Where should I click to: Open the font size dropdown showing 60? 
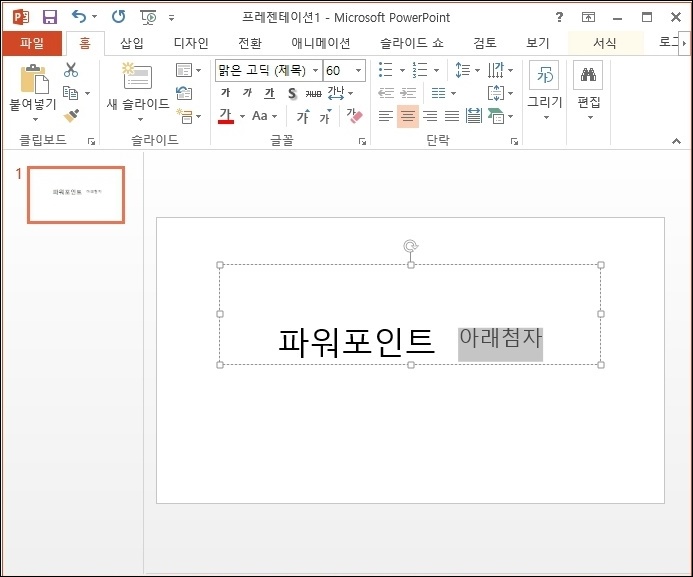point(358,70)
